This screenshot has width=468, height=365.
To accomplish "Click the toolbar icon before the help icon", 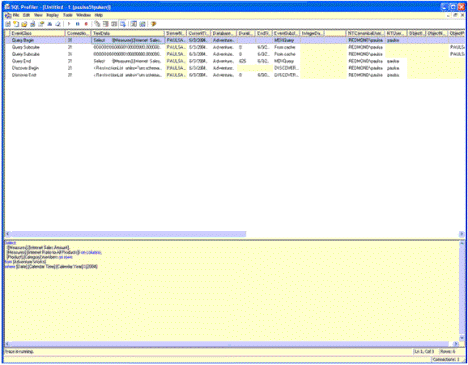I will click(142, 24).
